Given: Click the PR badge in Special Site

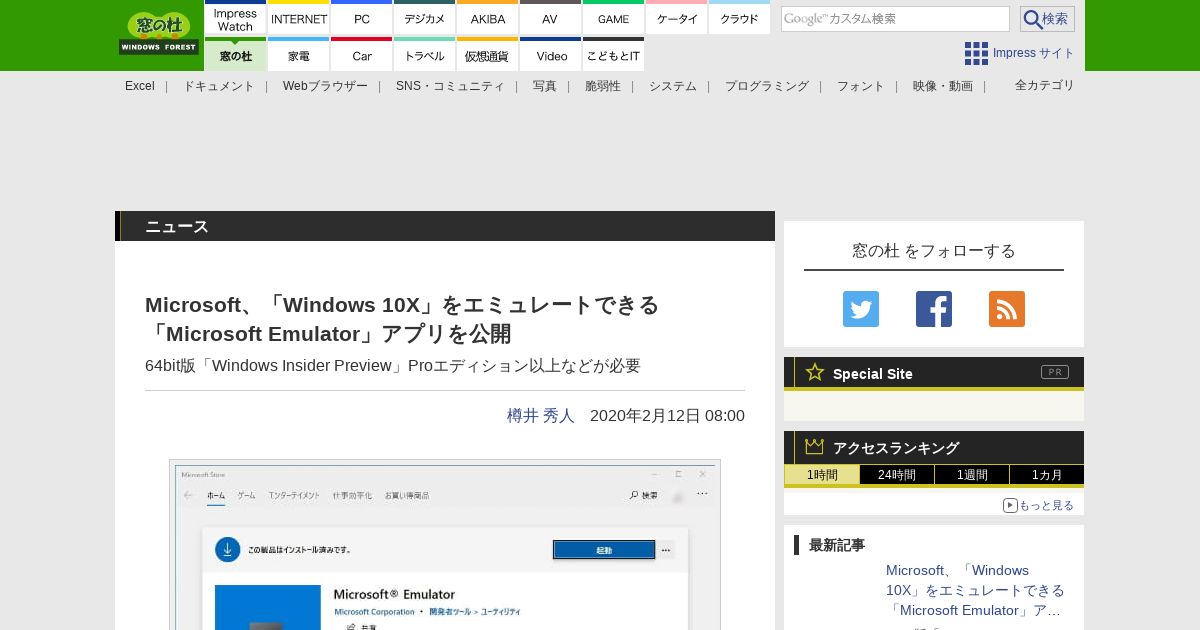Looking at the screenshot, I should 1055,372.
